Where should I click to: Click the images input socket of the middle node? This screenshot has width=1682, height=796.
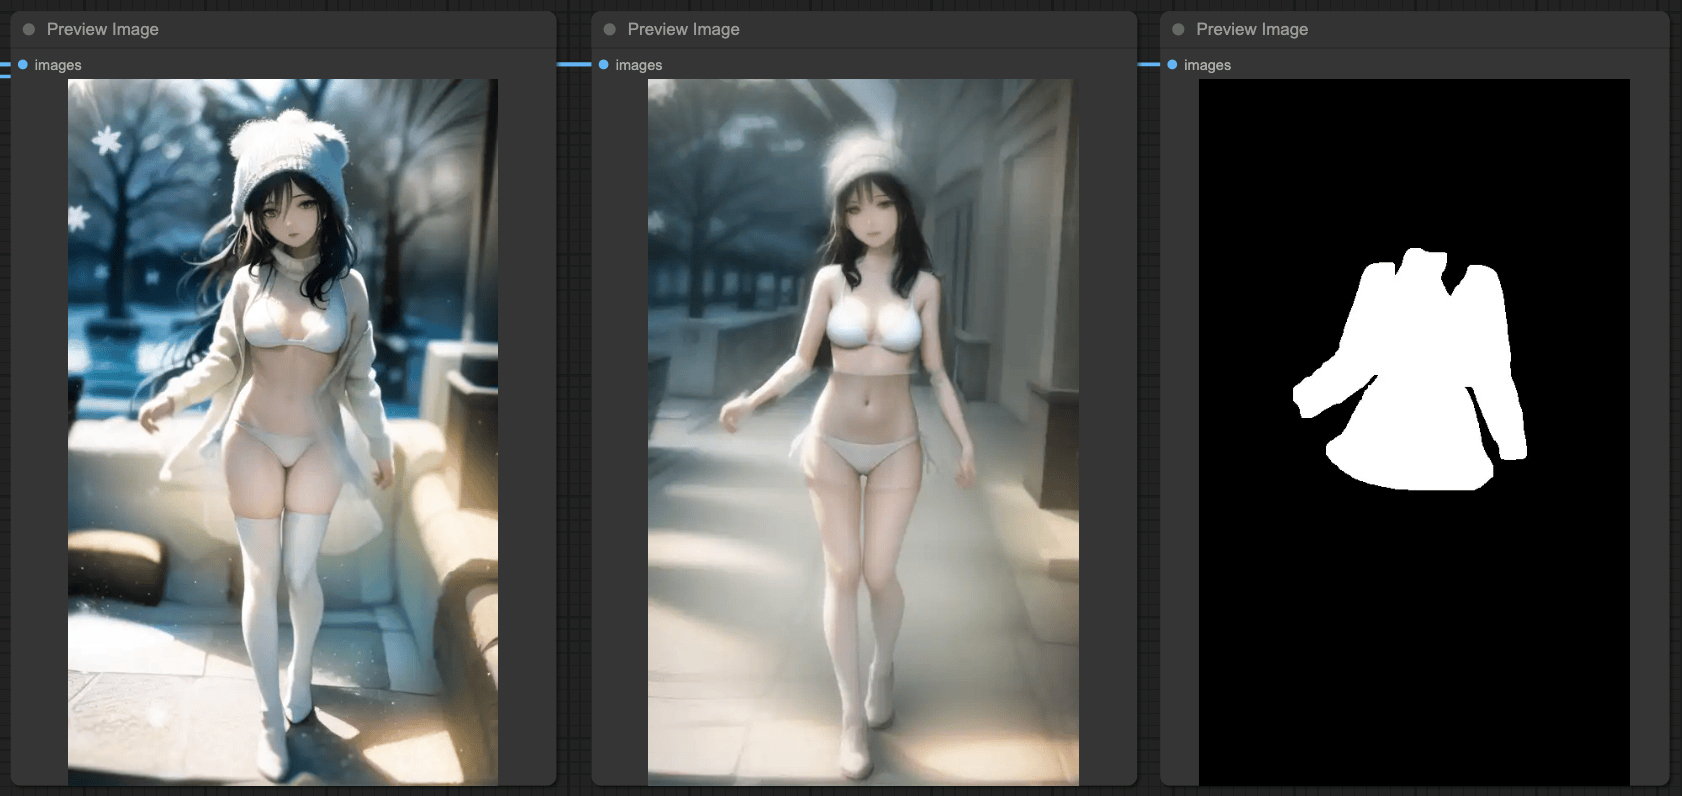pos(604,65)
